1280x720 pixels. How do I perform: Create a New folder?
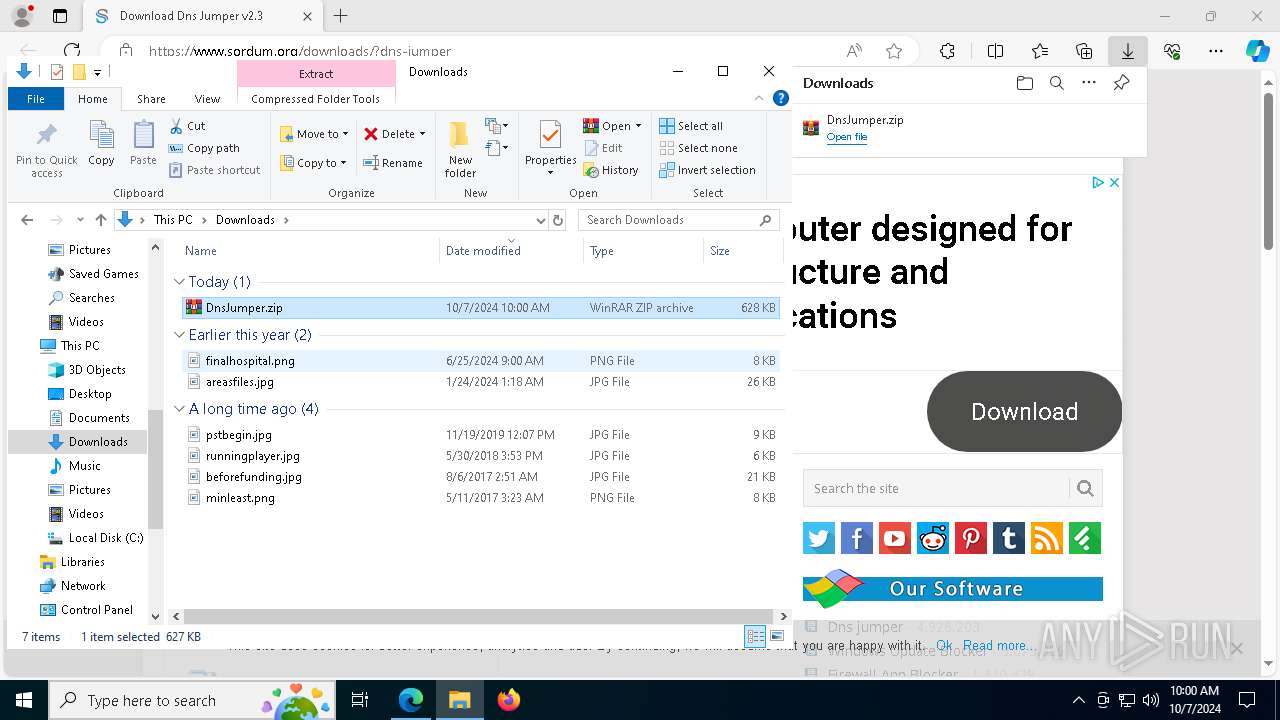pyautogui.click(x=460, y=149)
